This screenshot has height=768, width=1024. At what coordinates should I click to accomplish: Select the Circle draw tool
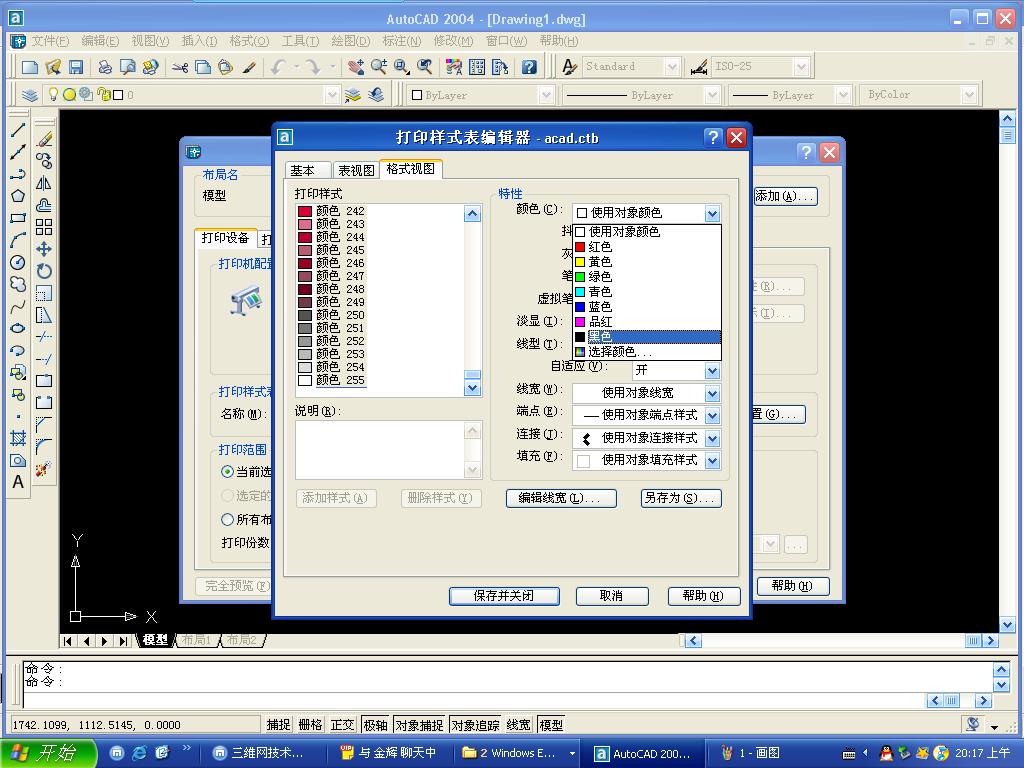click(x=18, y=263)
